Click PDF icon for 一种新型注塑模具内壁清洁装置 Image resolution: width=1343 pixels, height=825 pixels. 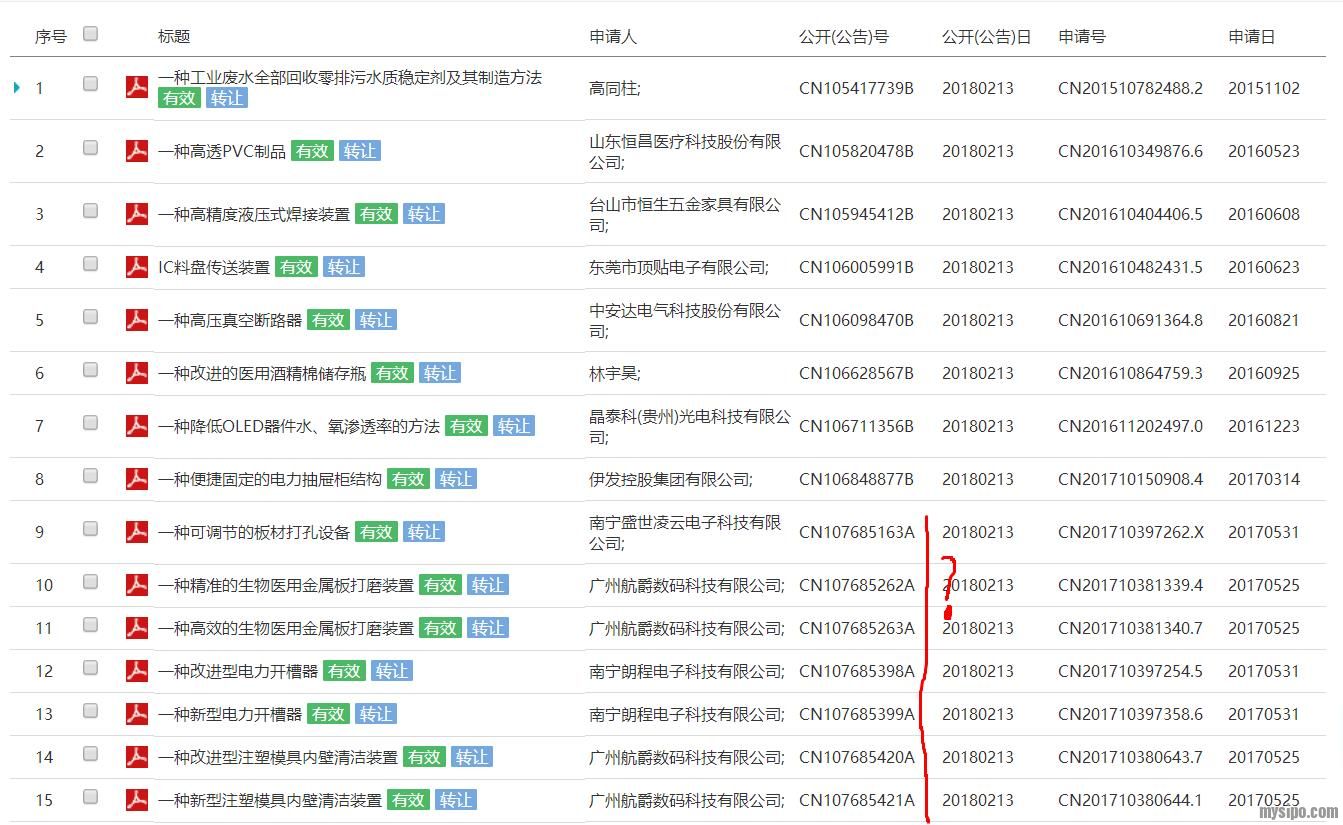136,800
